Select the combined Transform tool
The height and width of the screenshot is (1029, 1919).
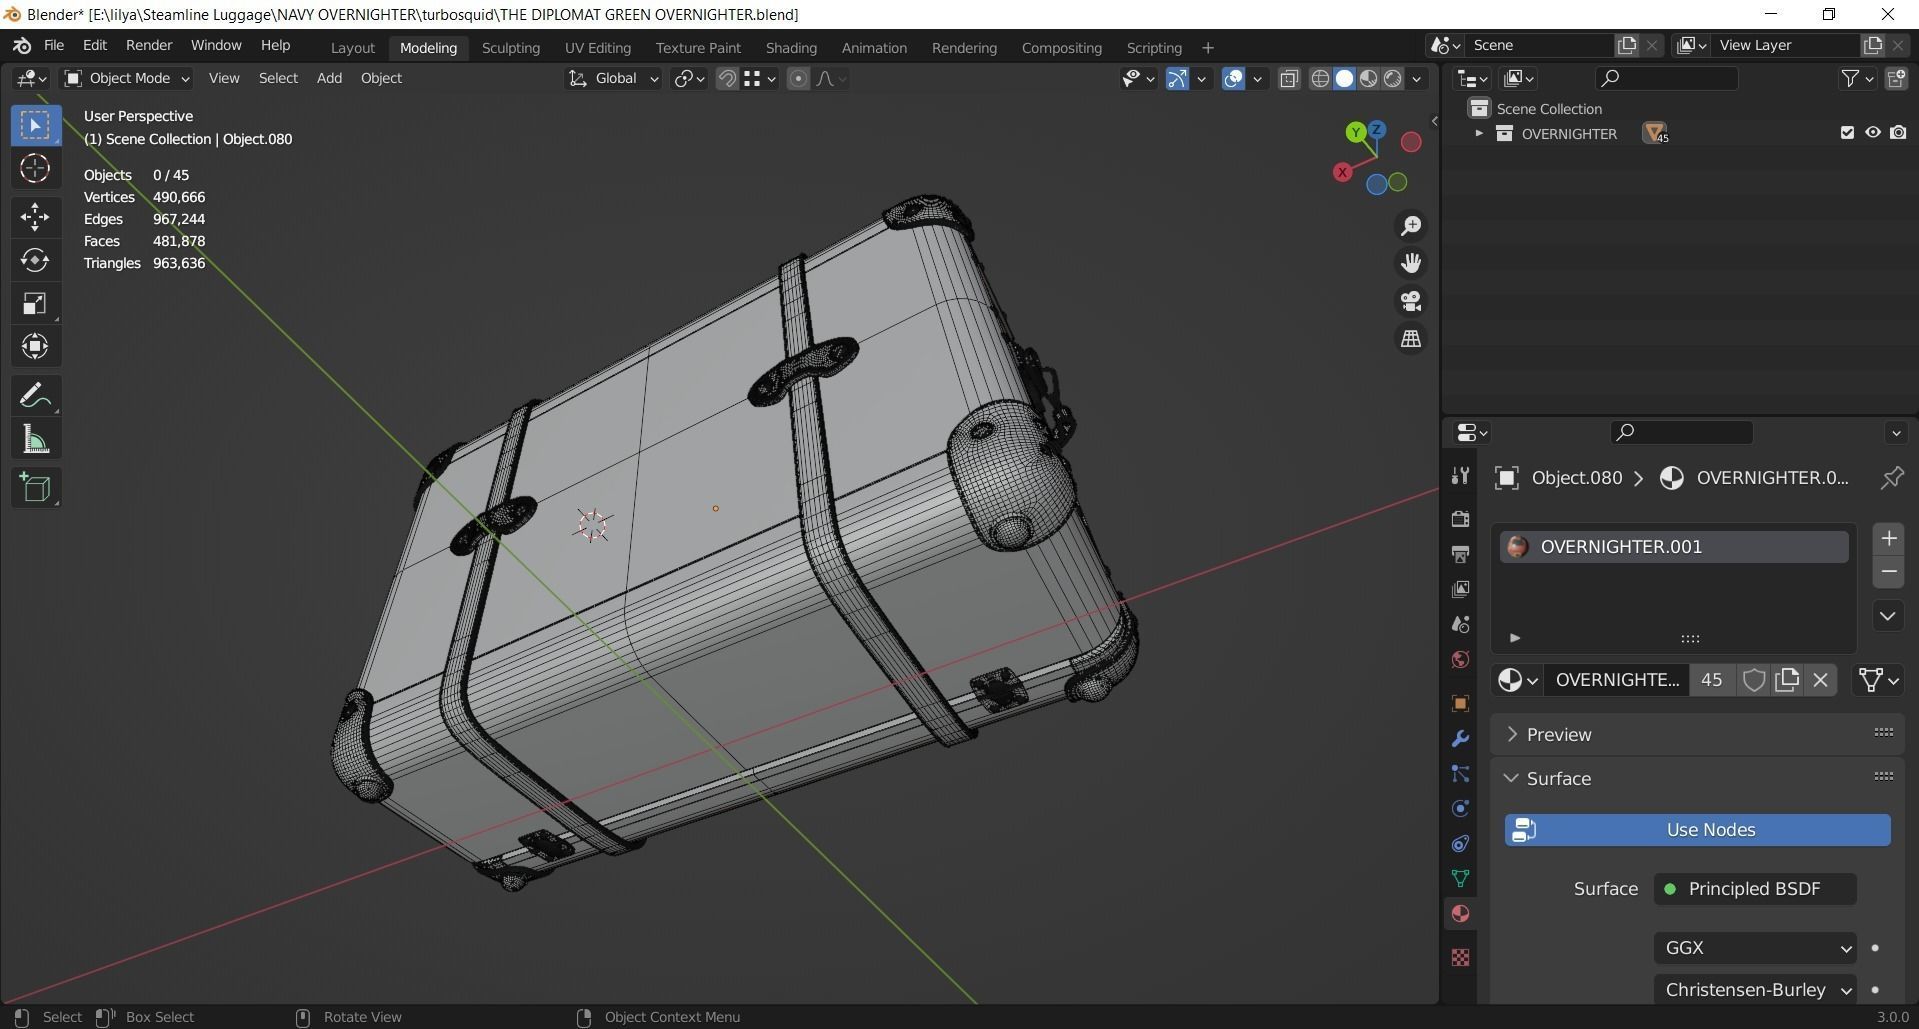click(x=35, y=347)
